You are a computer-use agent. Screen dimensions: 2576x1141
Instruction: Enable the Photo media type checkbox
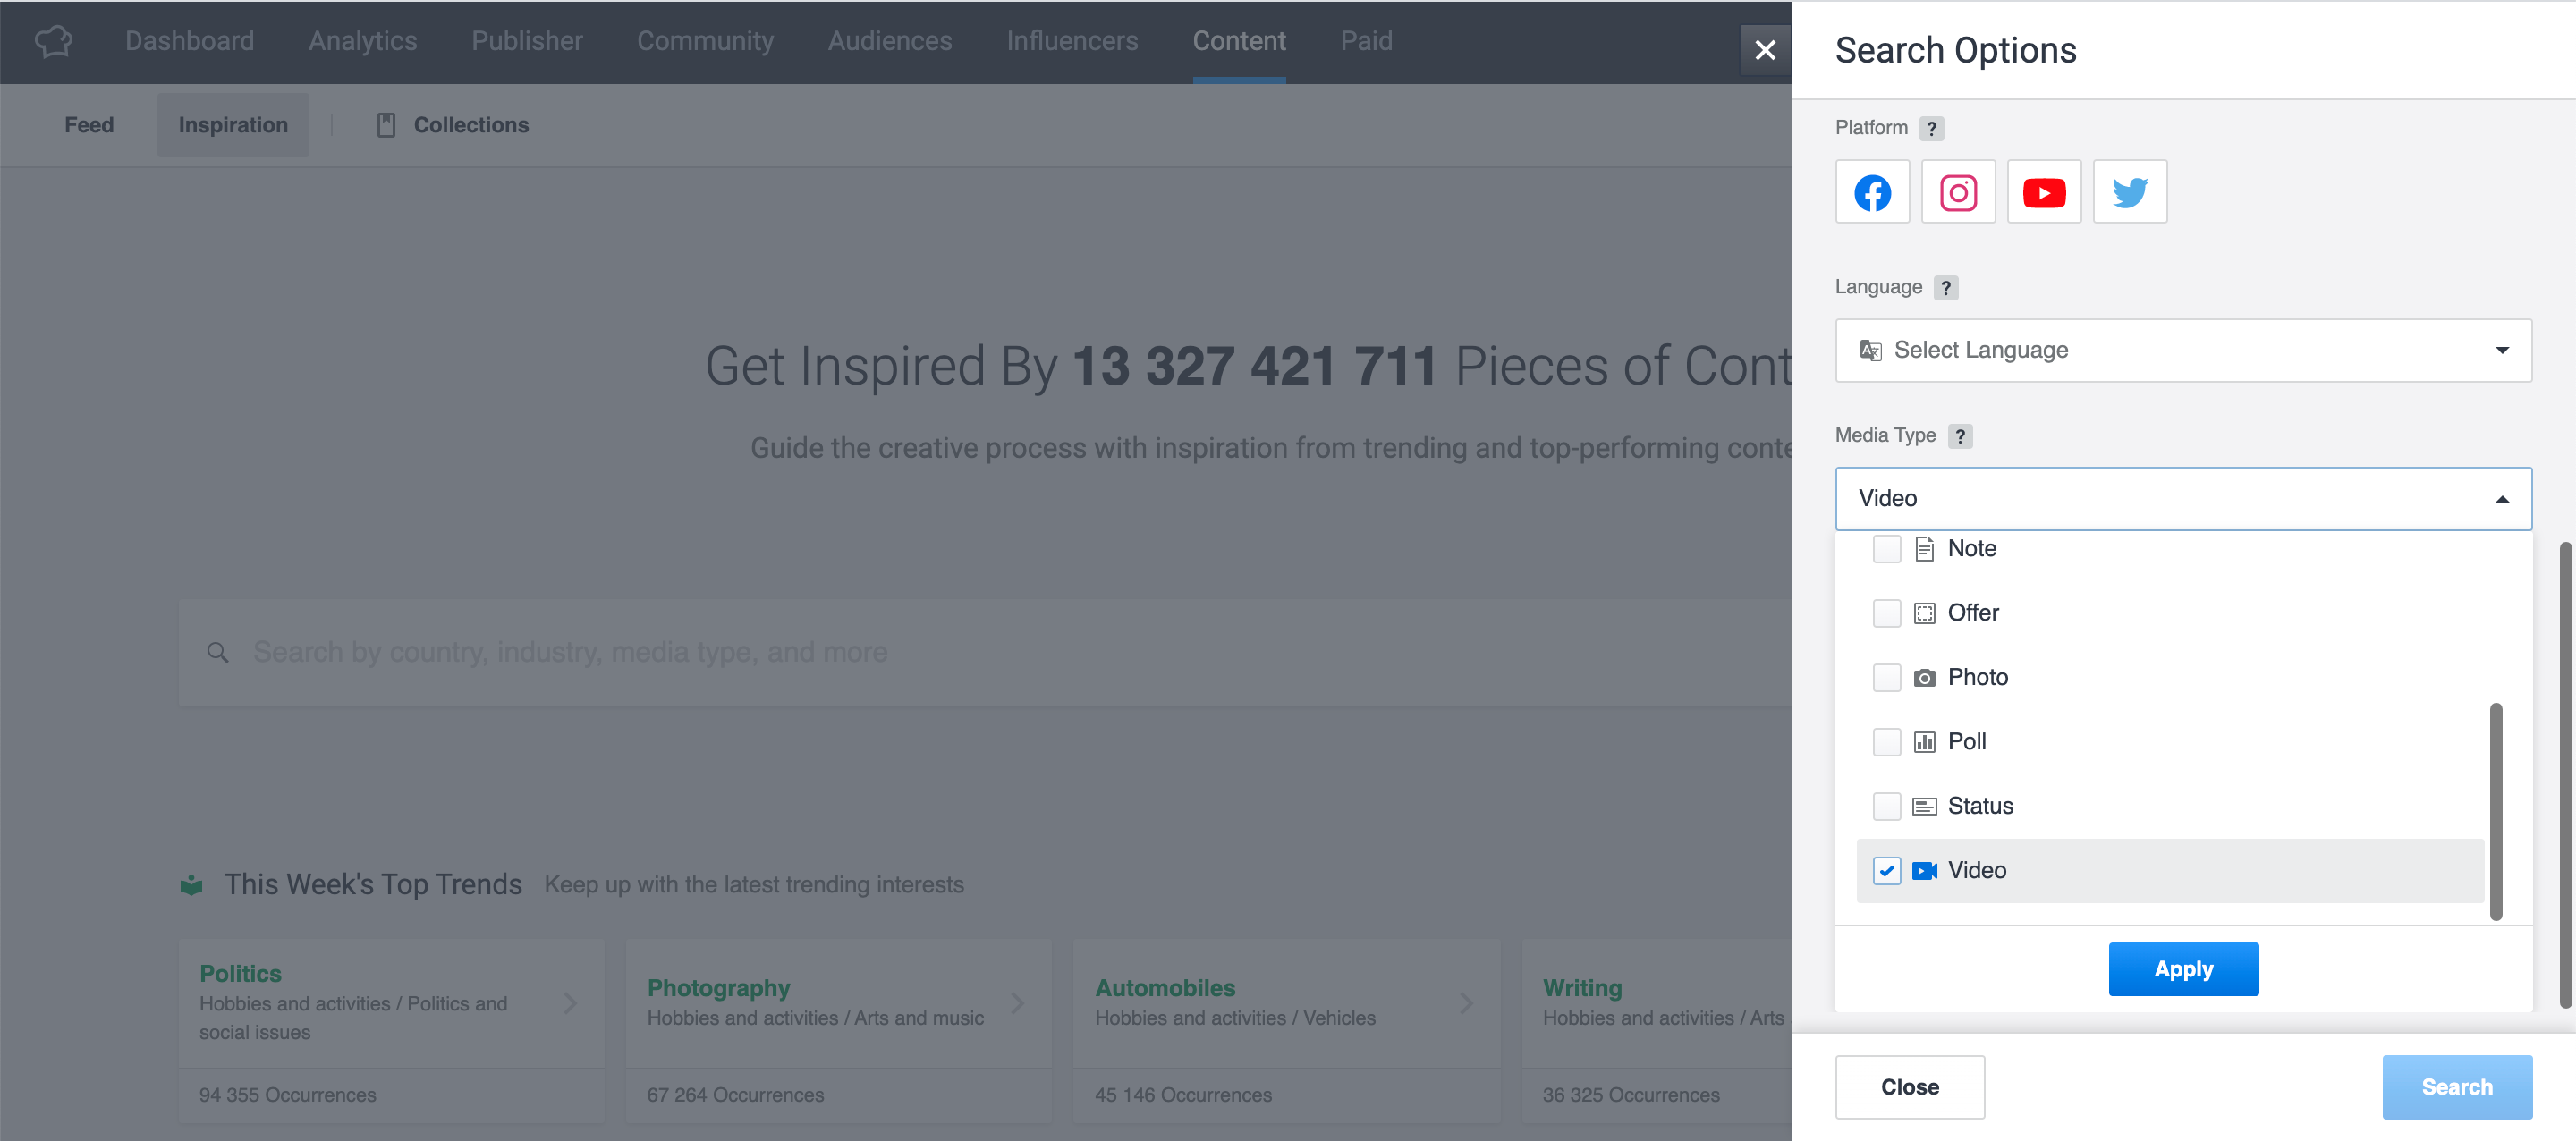pyautogui.click(x=1887, y=677)
